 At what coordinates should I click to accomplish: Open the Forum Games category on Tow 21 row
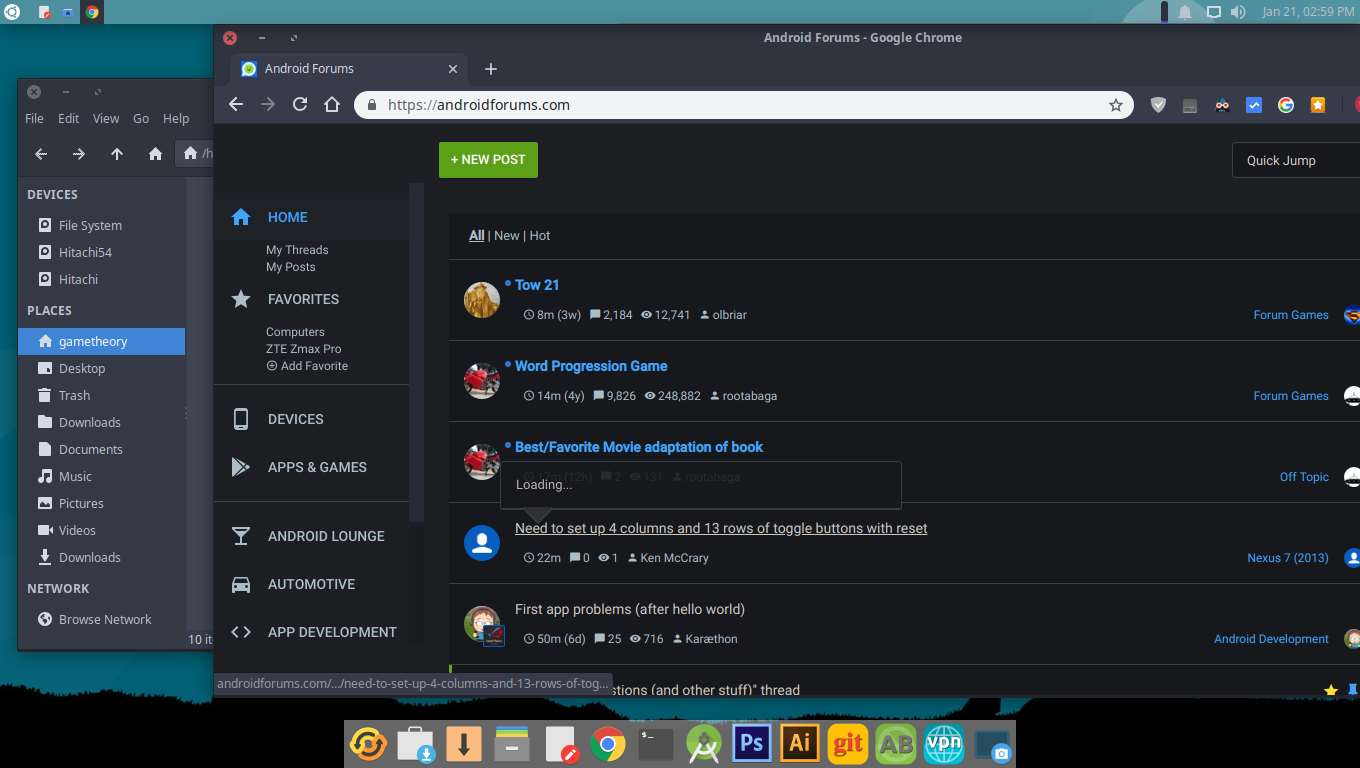[1291, 315]
